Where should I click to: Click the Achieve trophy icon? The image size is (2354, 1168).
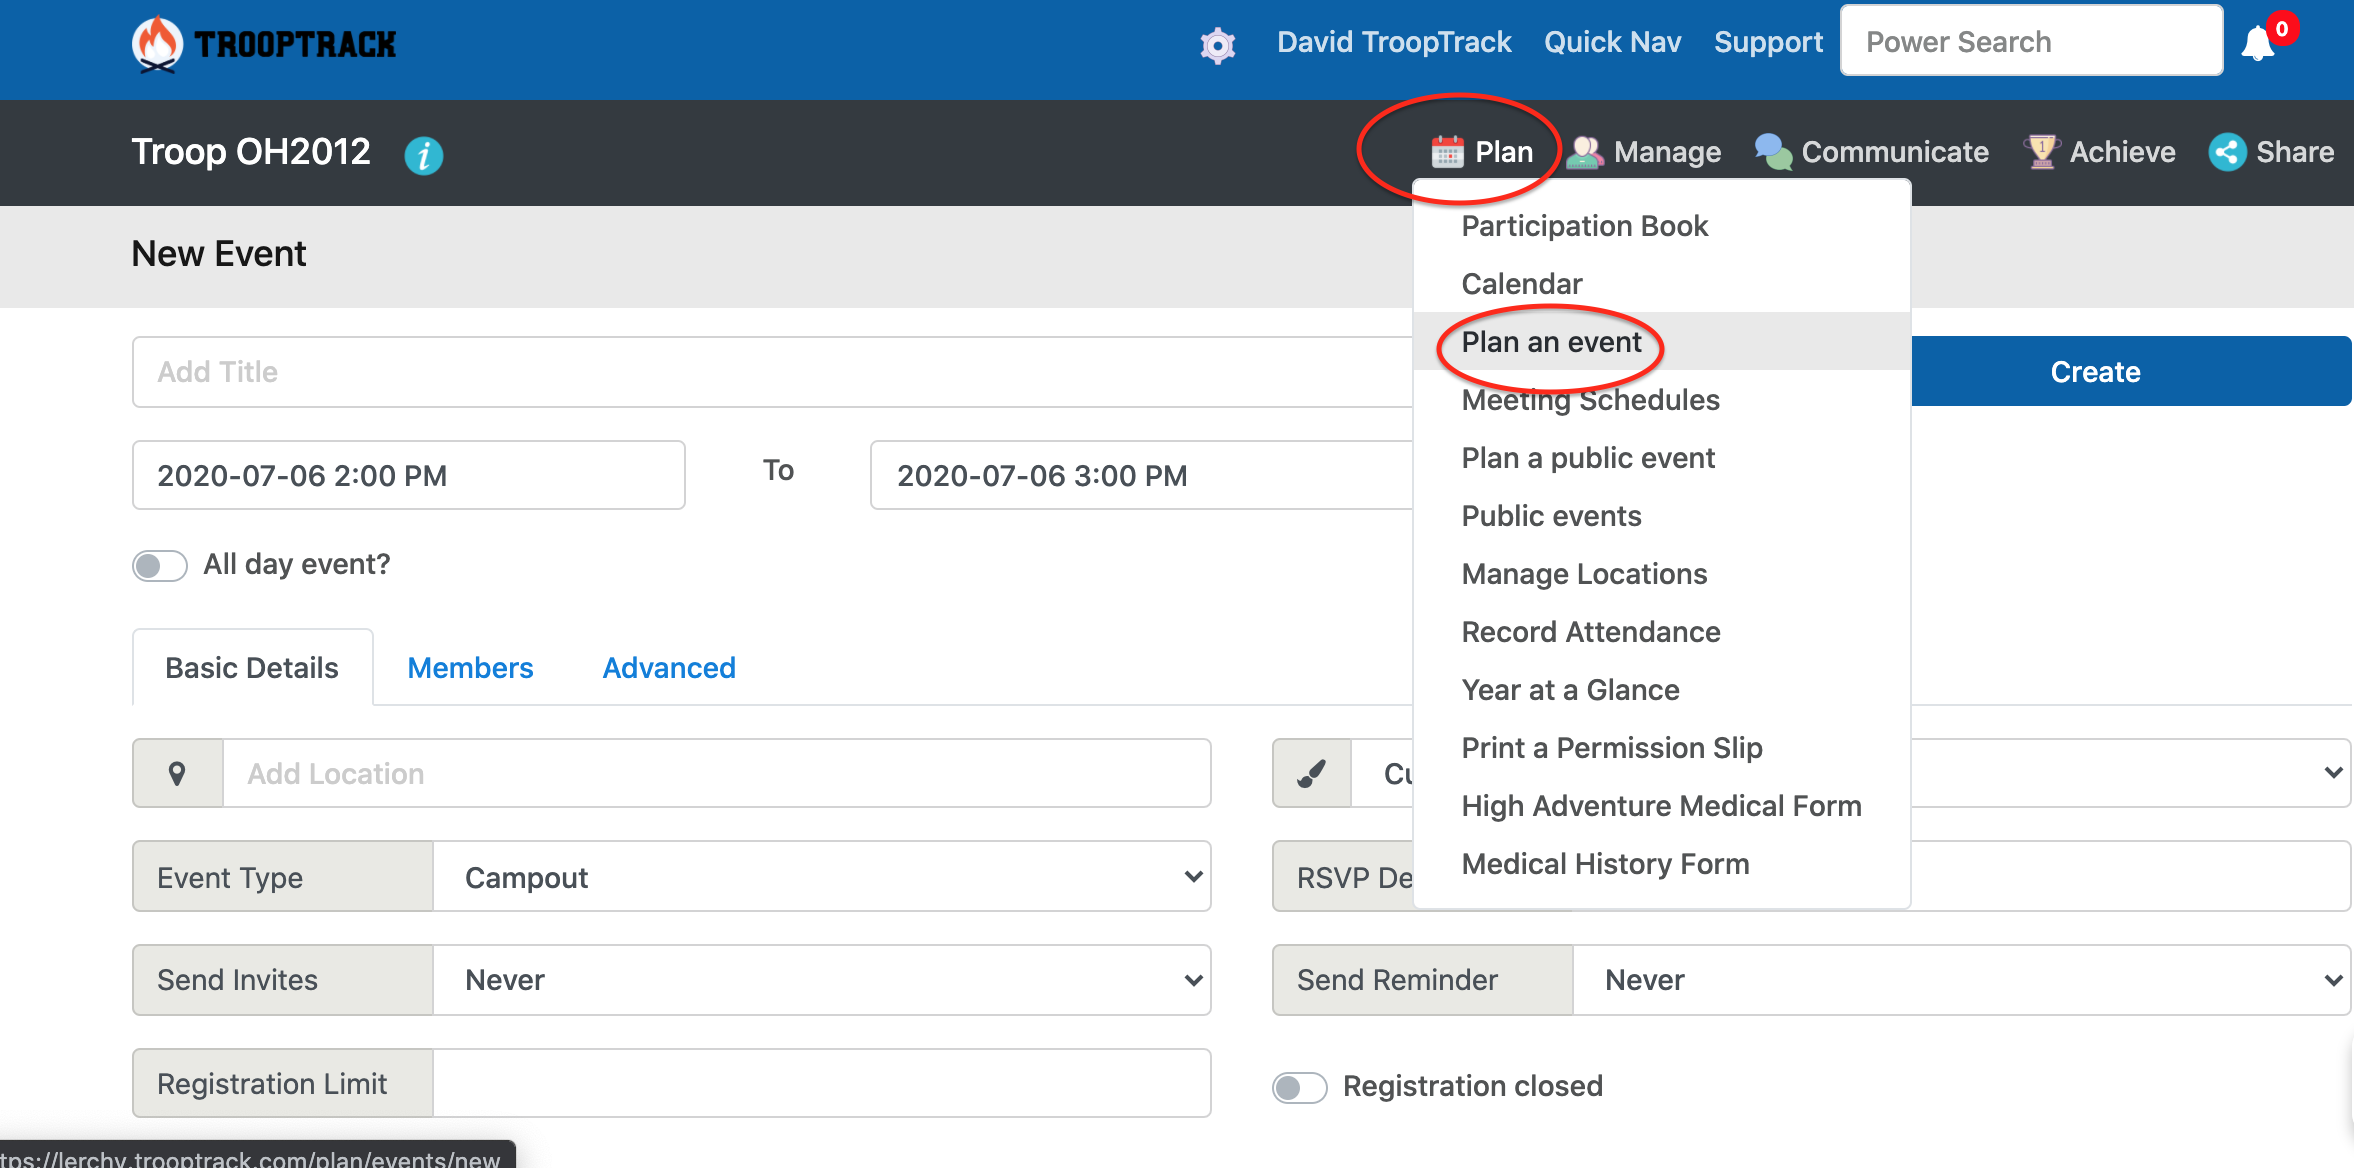(2041, 152)
